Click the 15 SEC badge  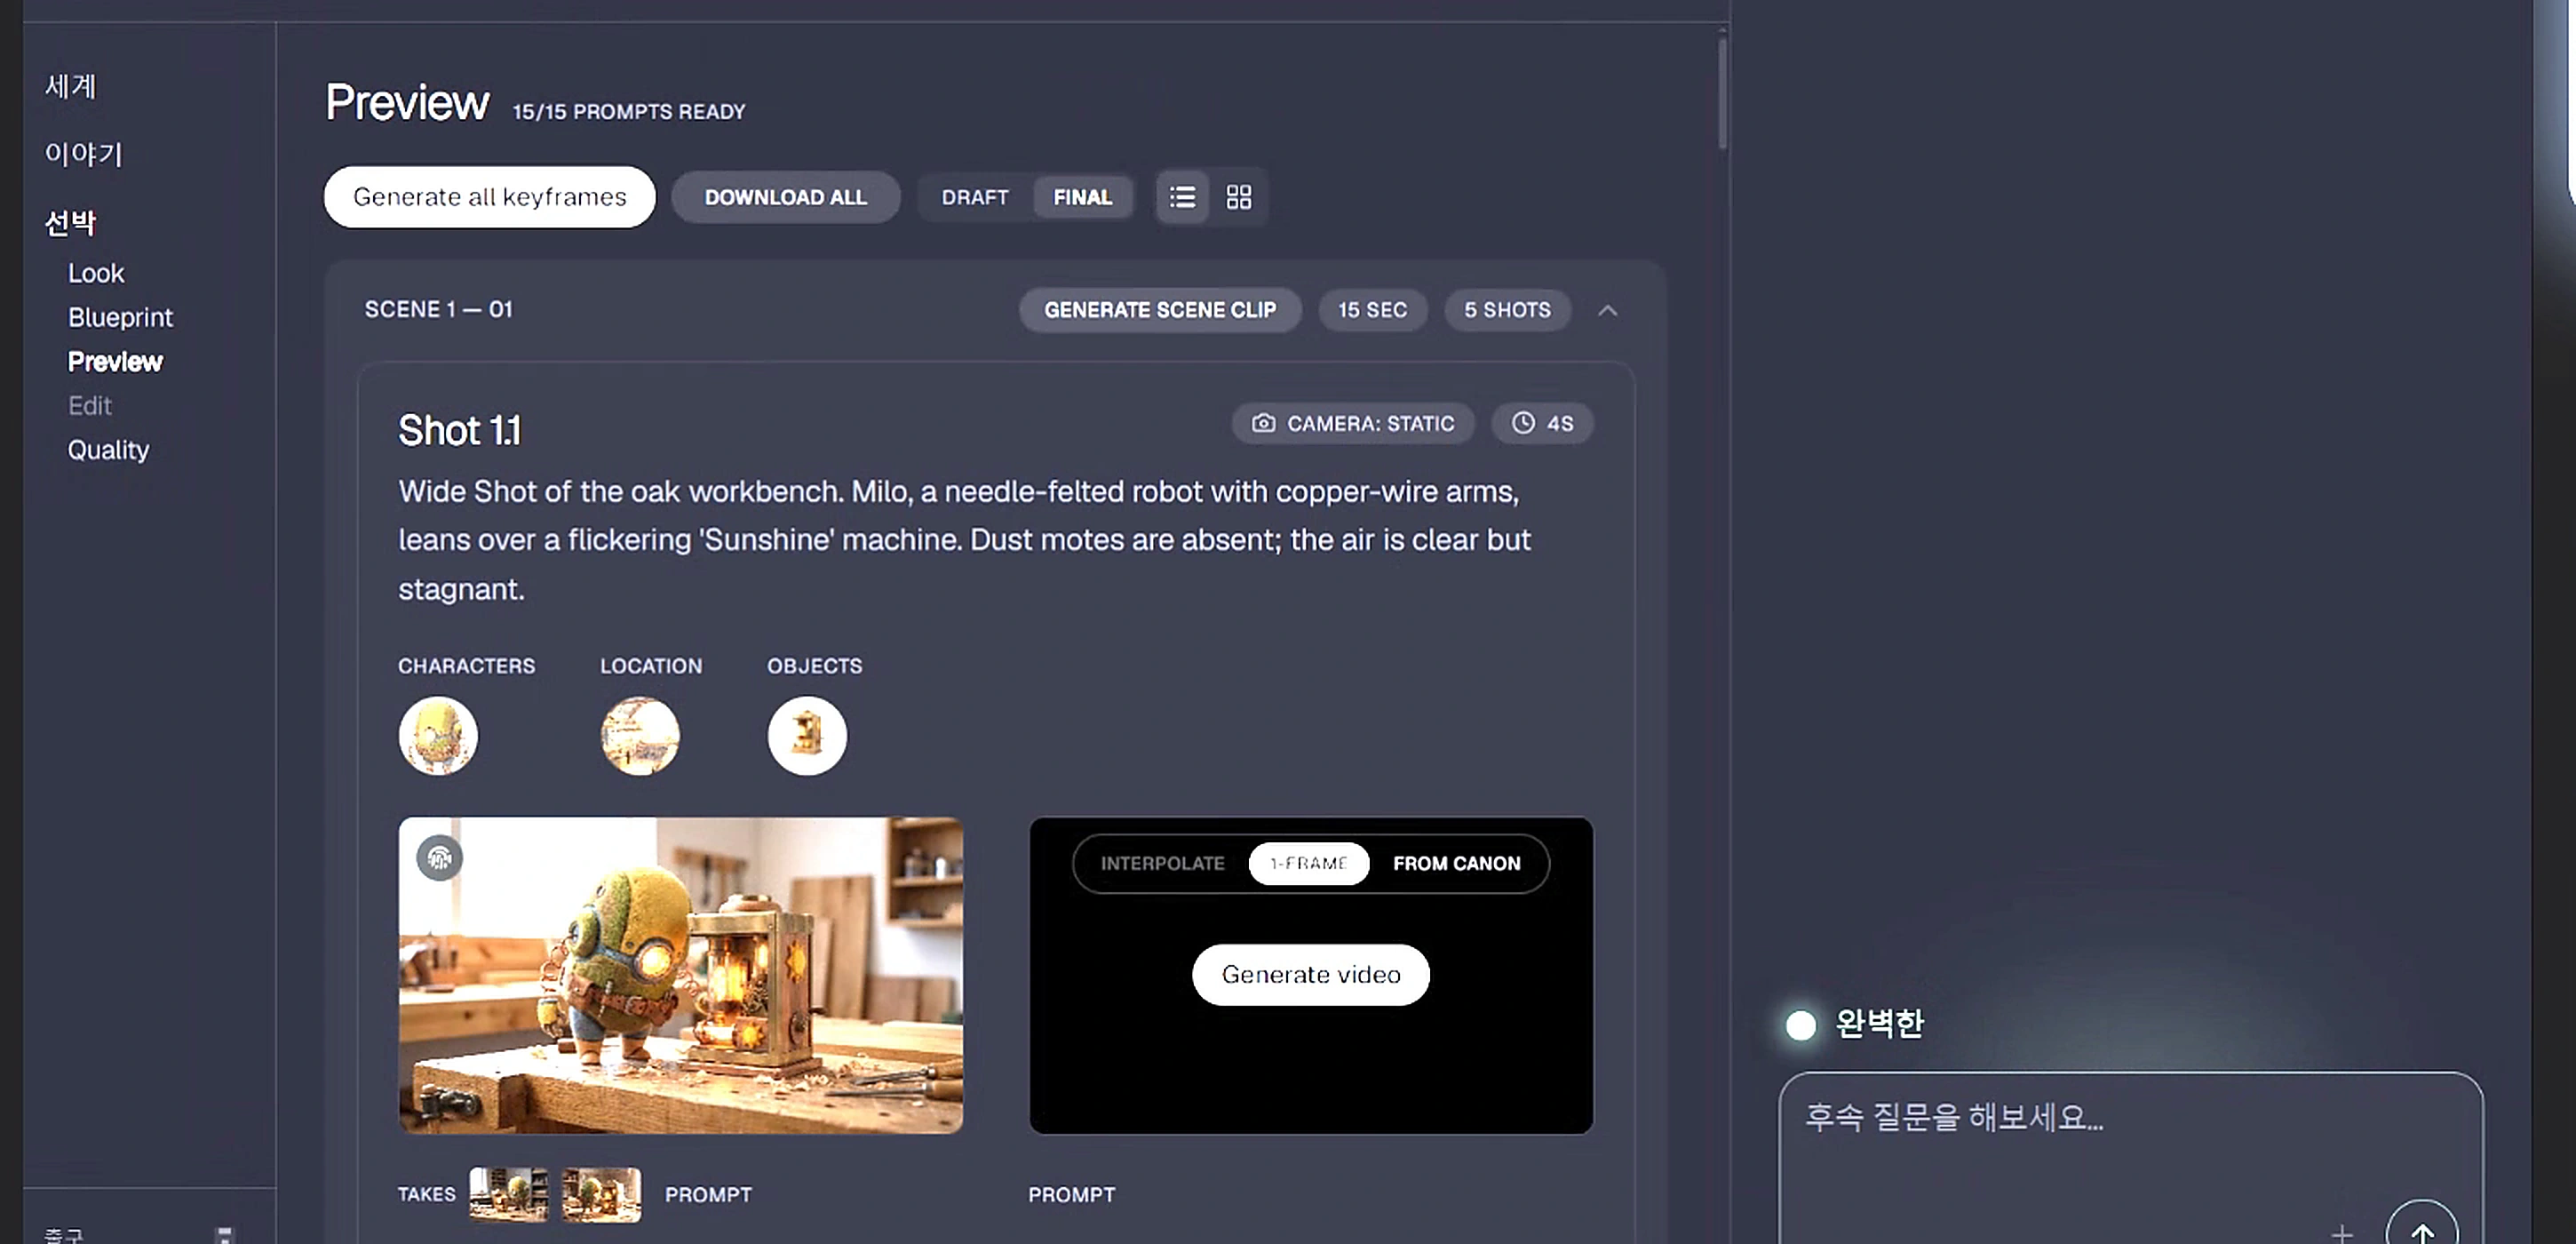pos(1372,310)
